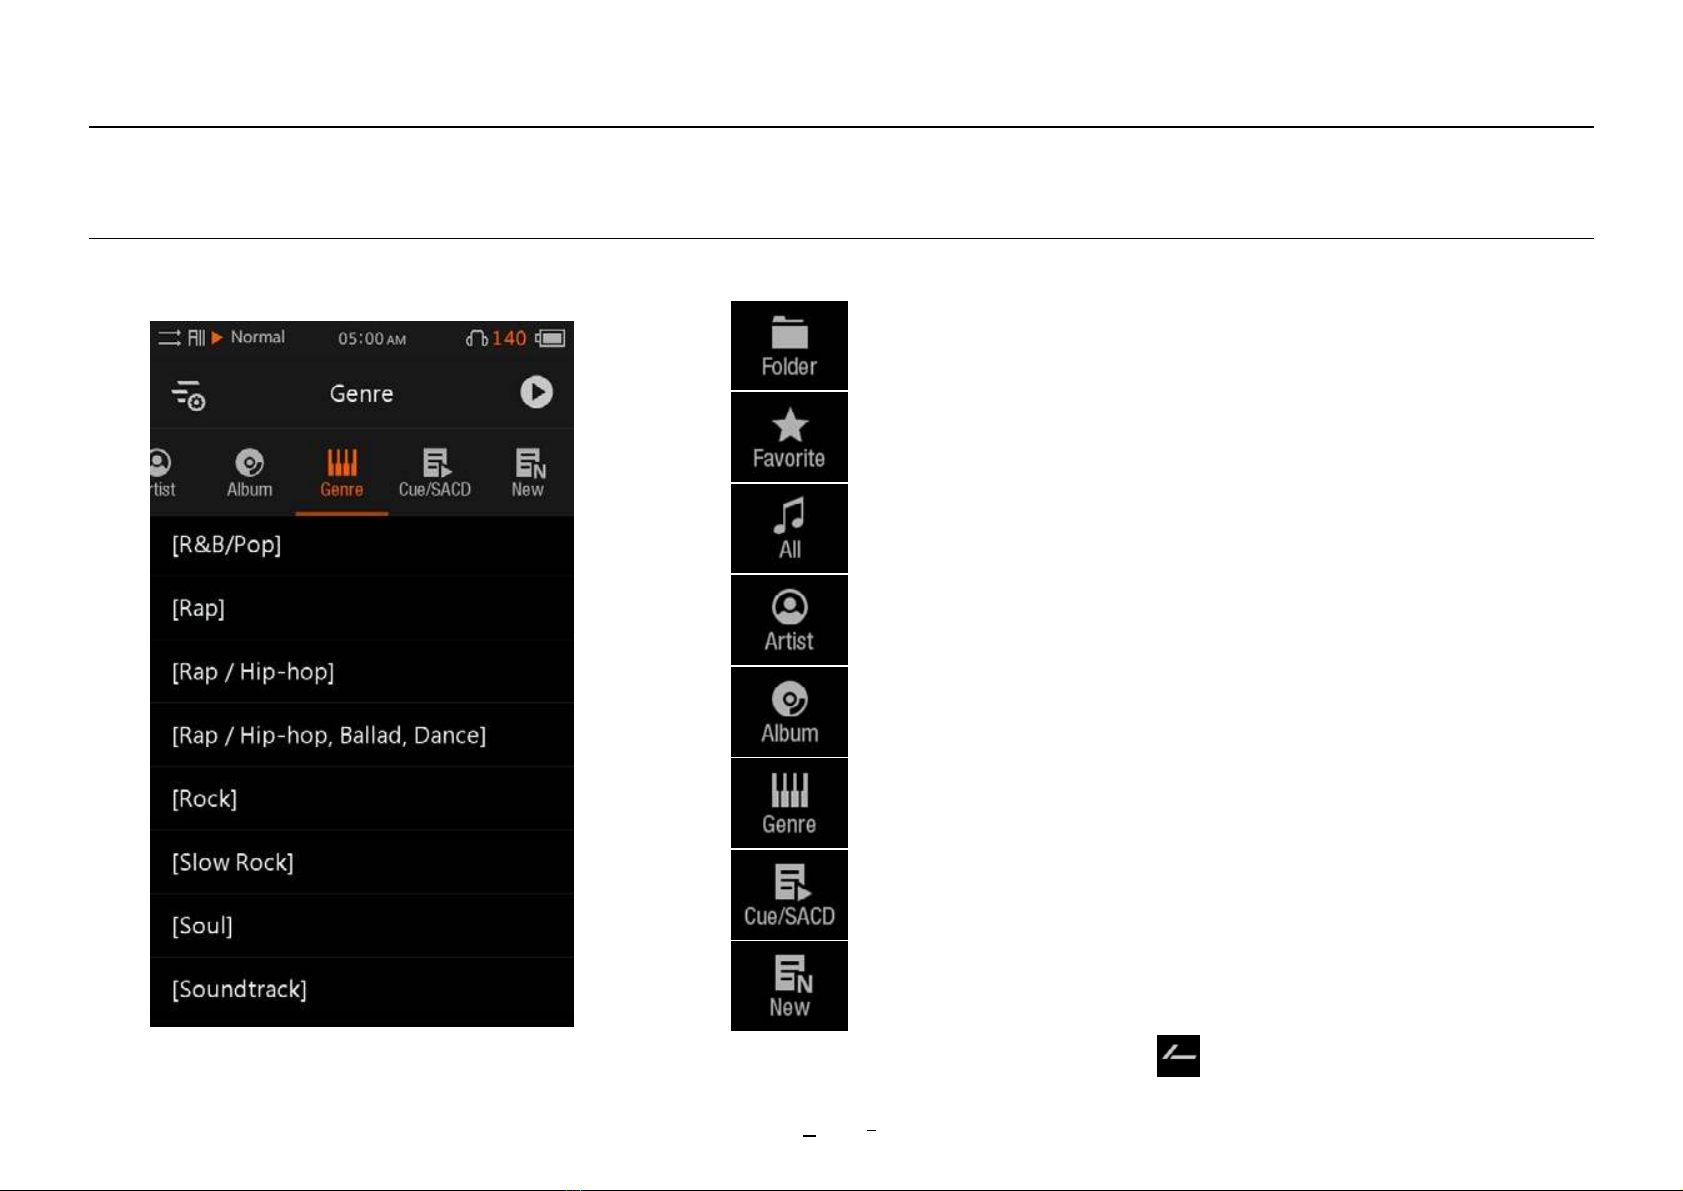Switch to the New tab in player
The image size is (1683, 1191).
coord(528,473)
